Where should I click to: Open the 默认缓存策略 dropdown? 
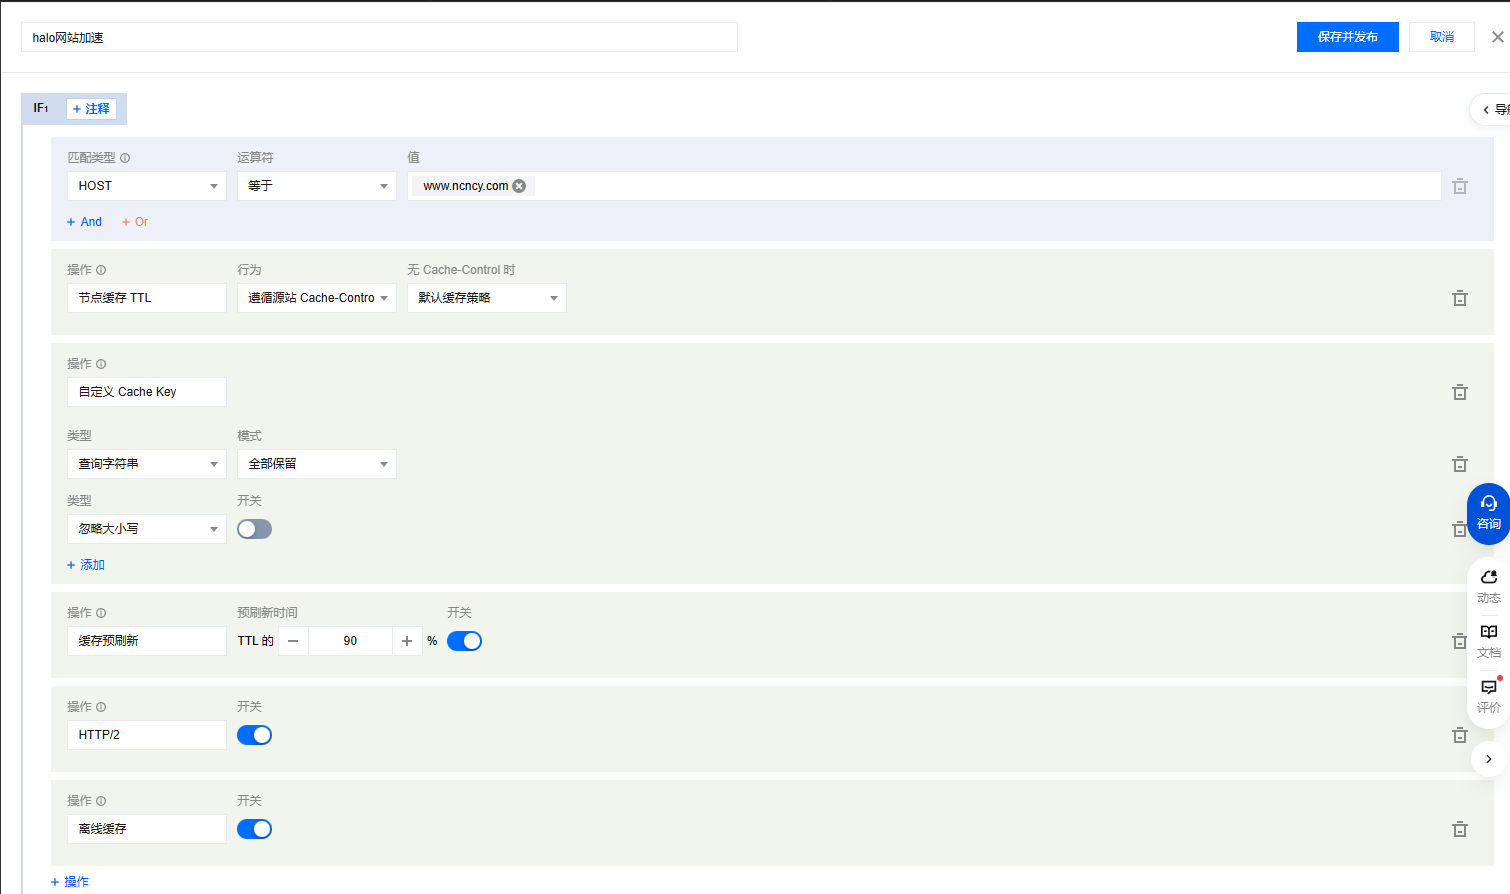pyautogui.click(x=486, y=298)
